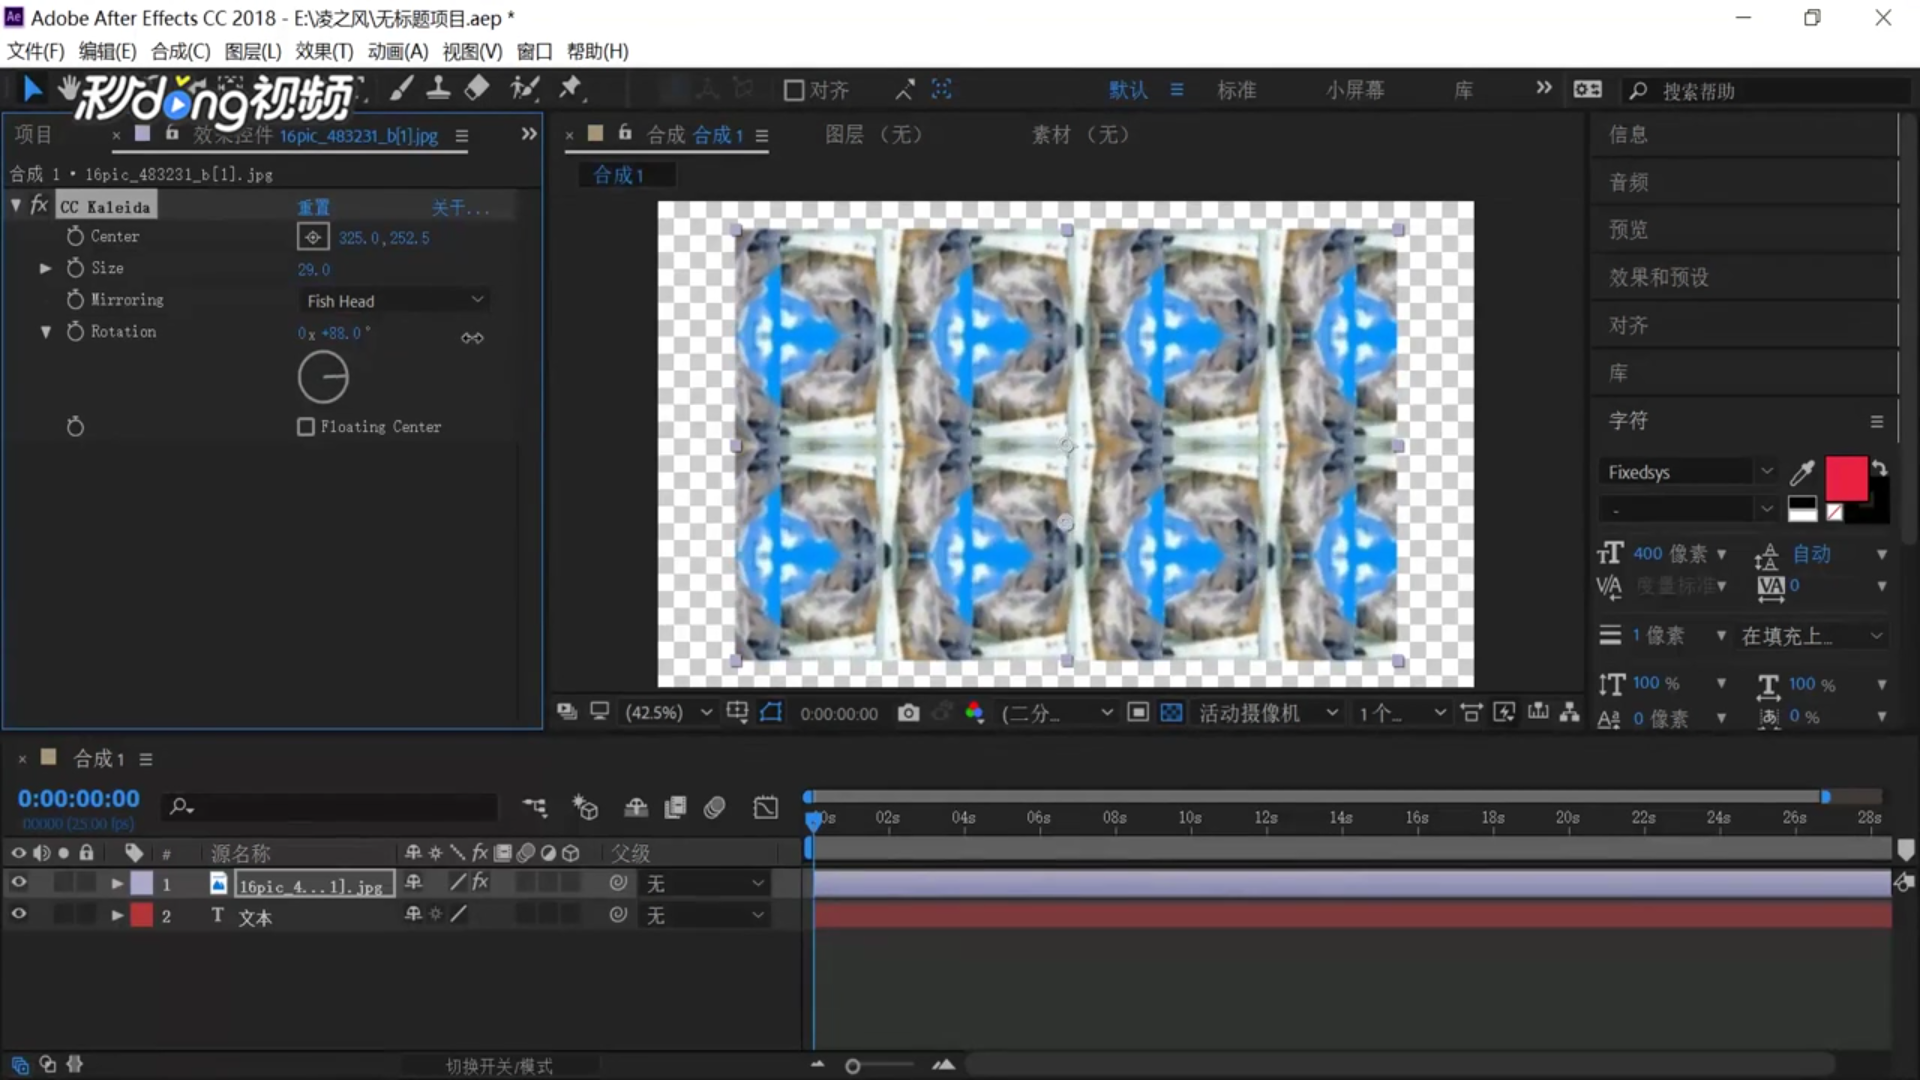Toggle transparency grid button in viewer

click(x=1171, y=713)
